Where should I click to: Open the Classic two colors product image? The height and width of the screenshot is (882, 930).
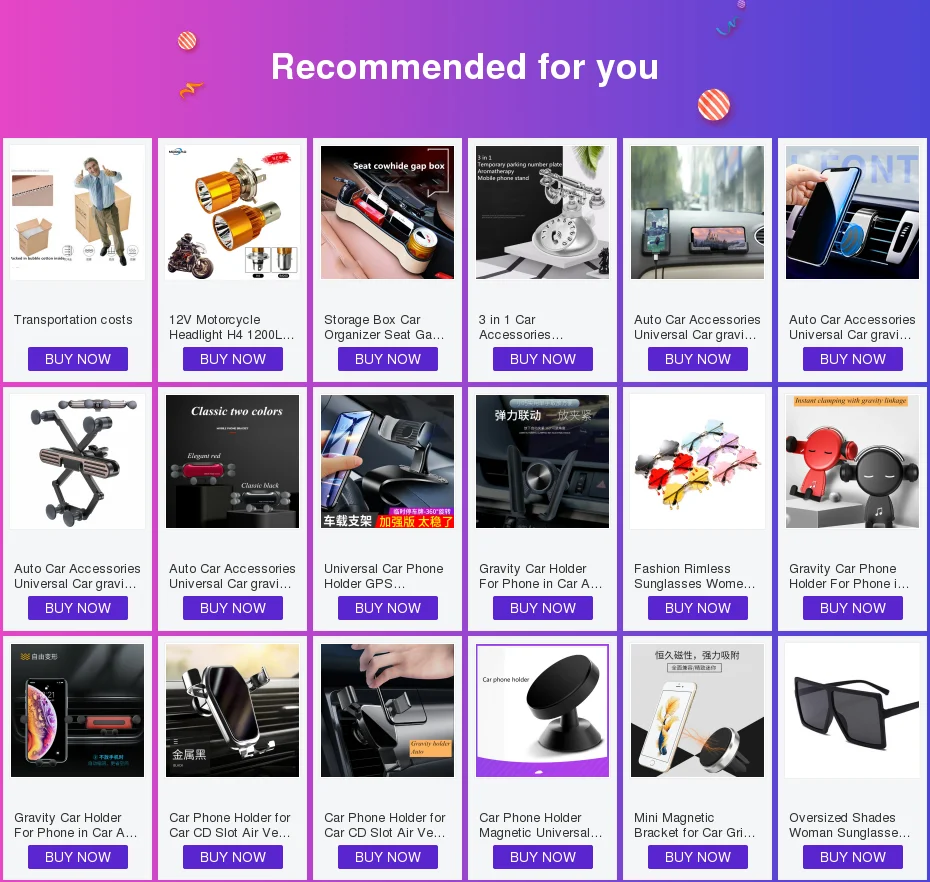tap(232, 461)
